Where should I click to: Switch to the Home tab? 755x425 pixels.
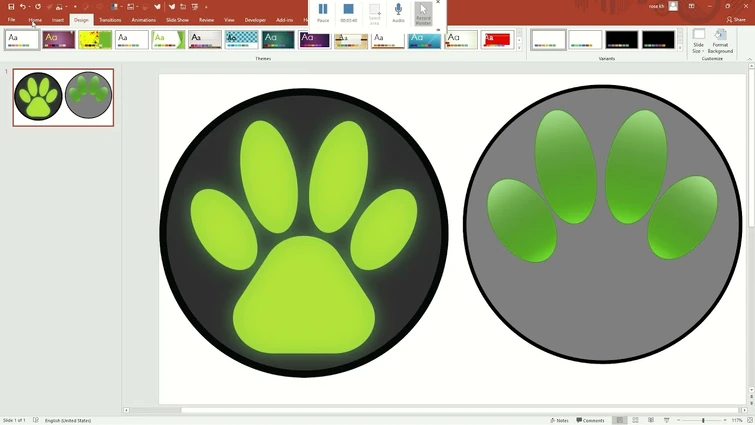35,20
